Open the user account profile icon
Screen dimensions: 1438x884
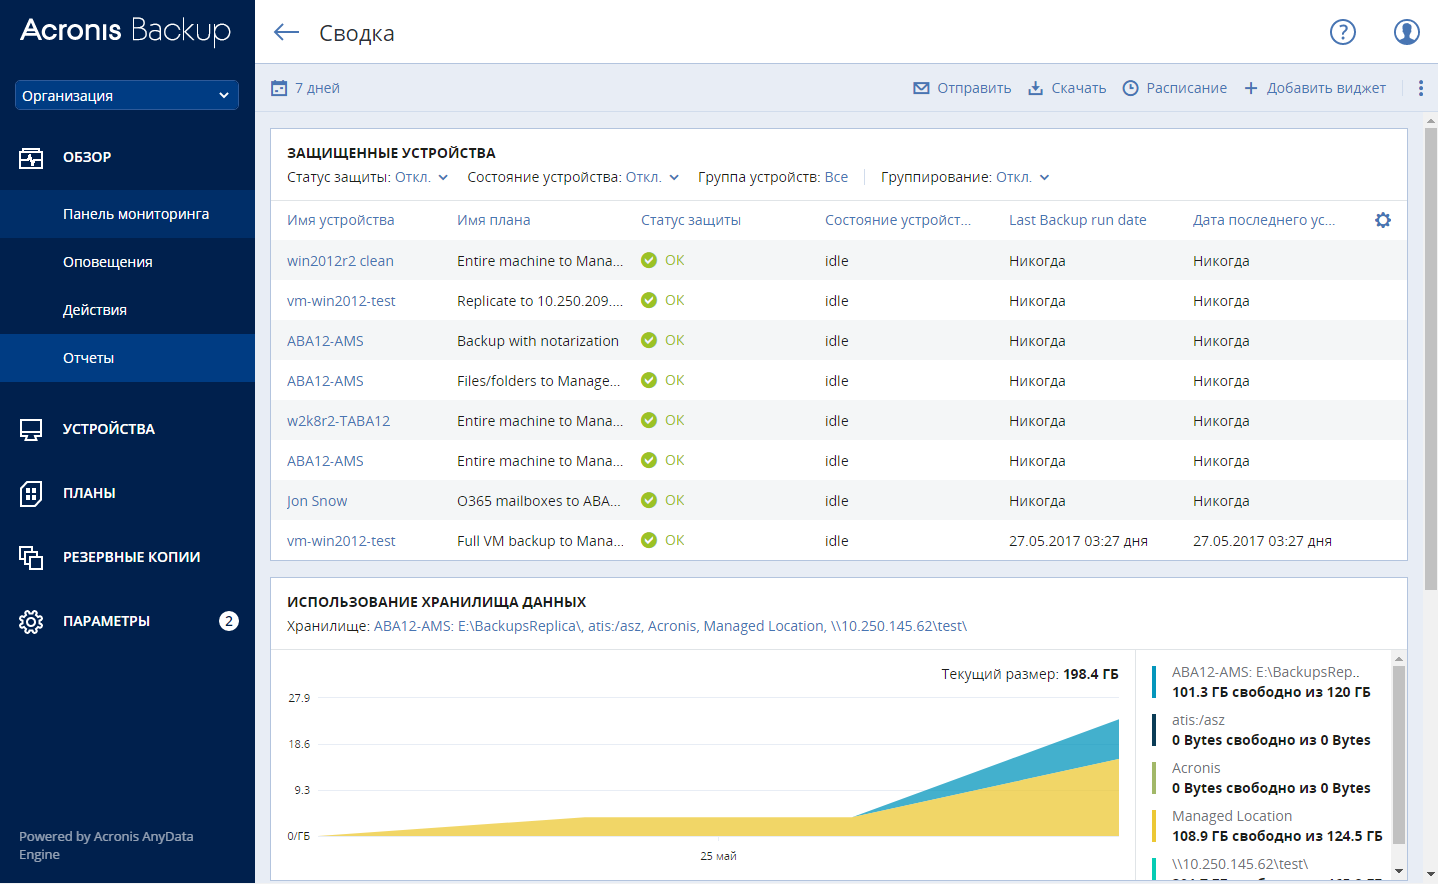tap(1406, 32)
